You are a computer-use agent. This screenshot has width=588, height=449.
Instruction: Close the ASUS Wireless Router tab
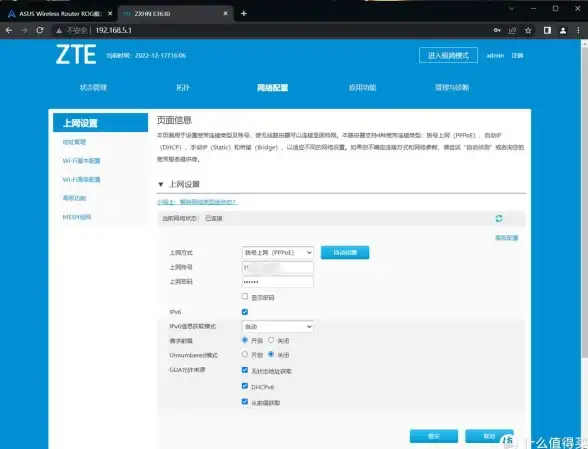(x=110, y=14)
